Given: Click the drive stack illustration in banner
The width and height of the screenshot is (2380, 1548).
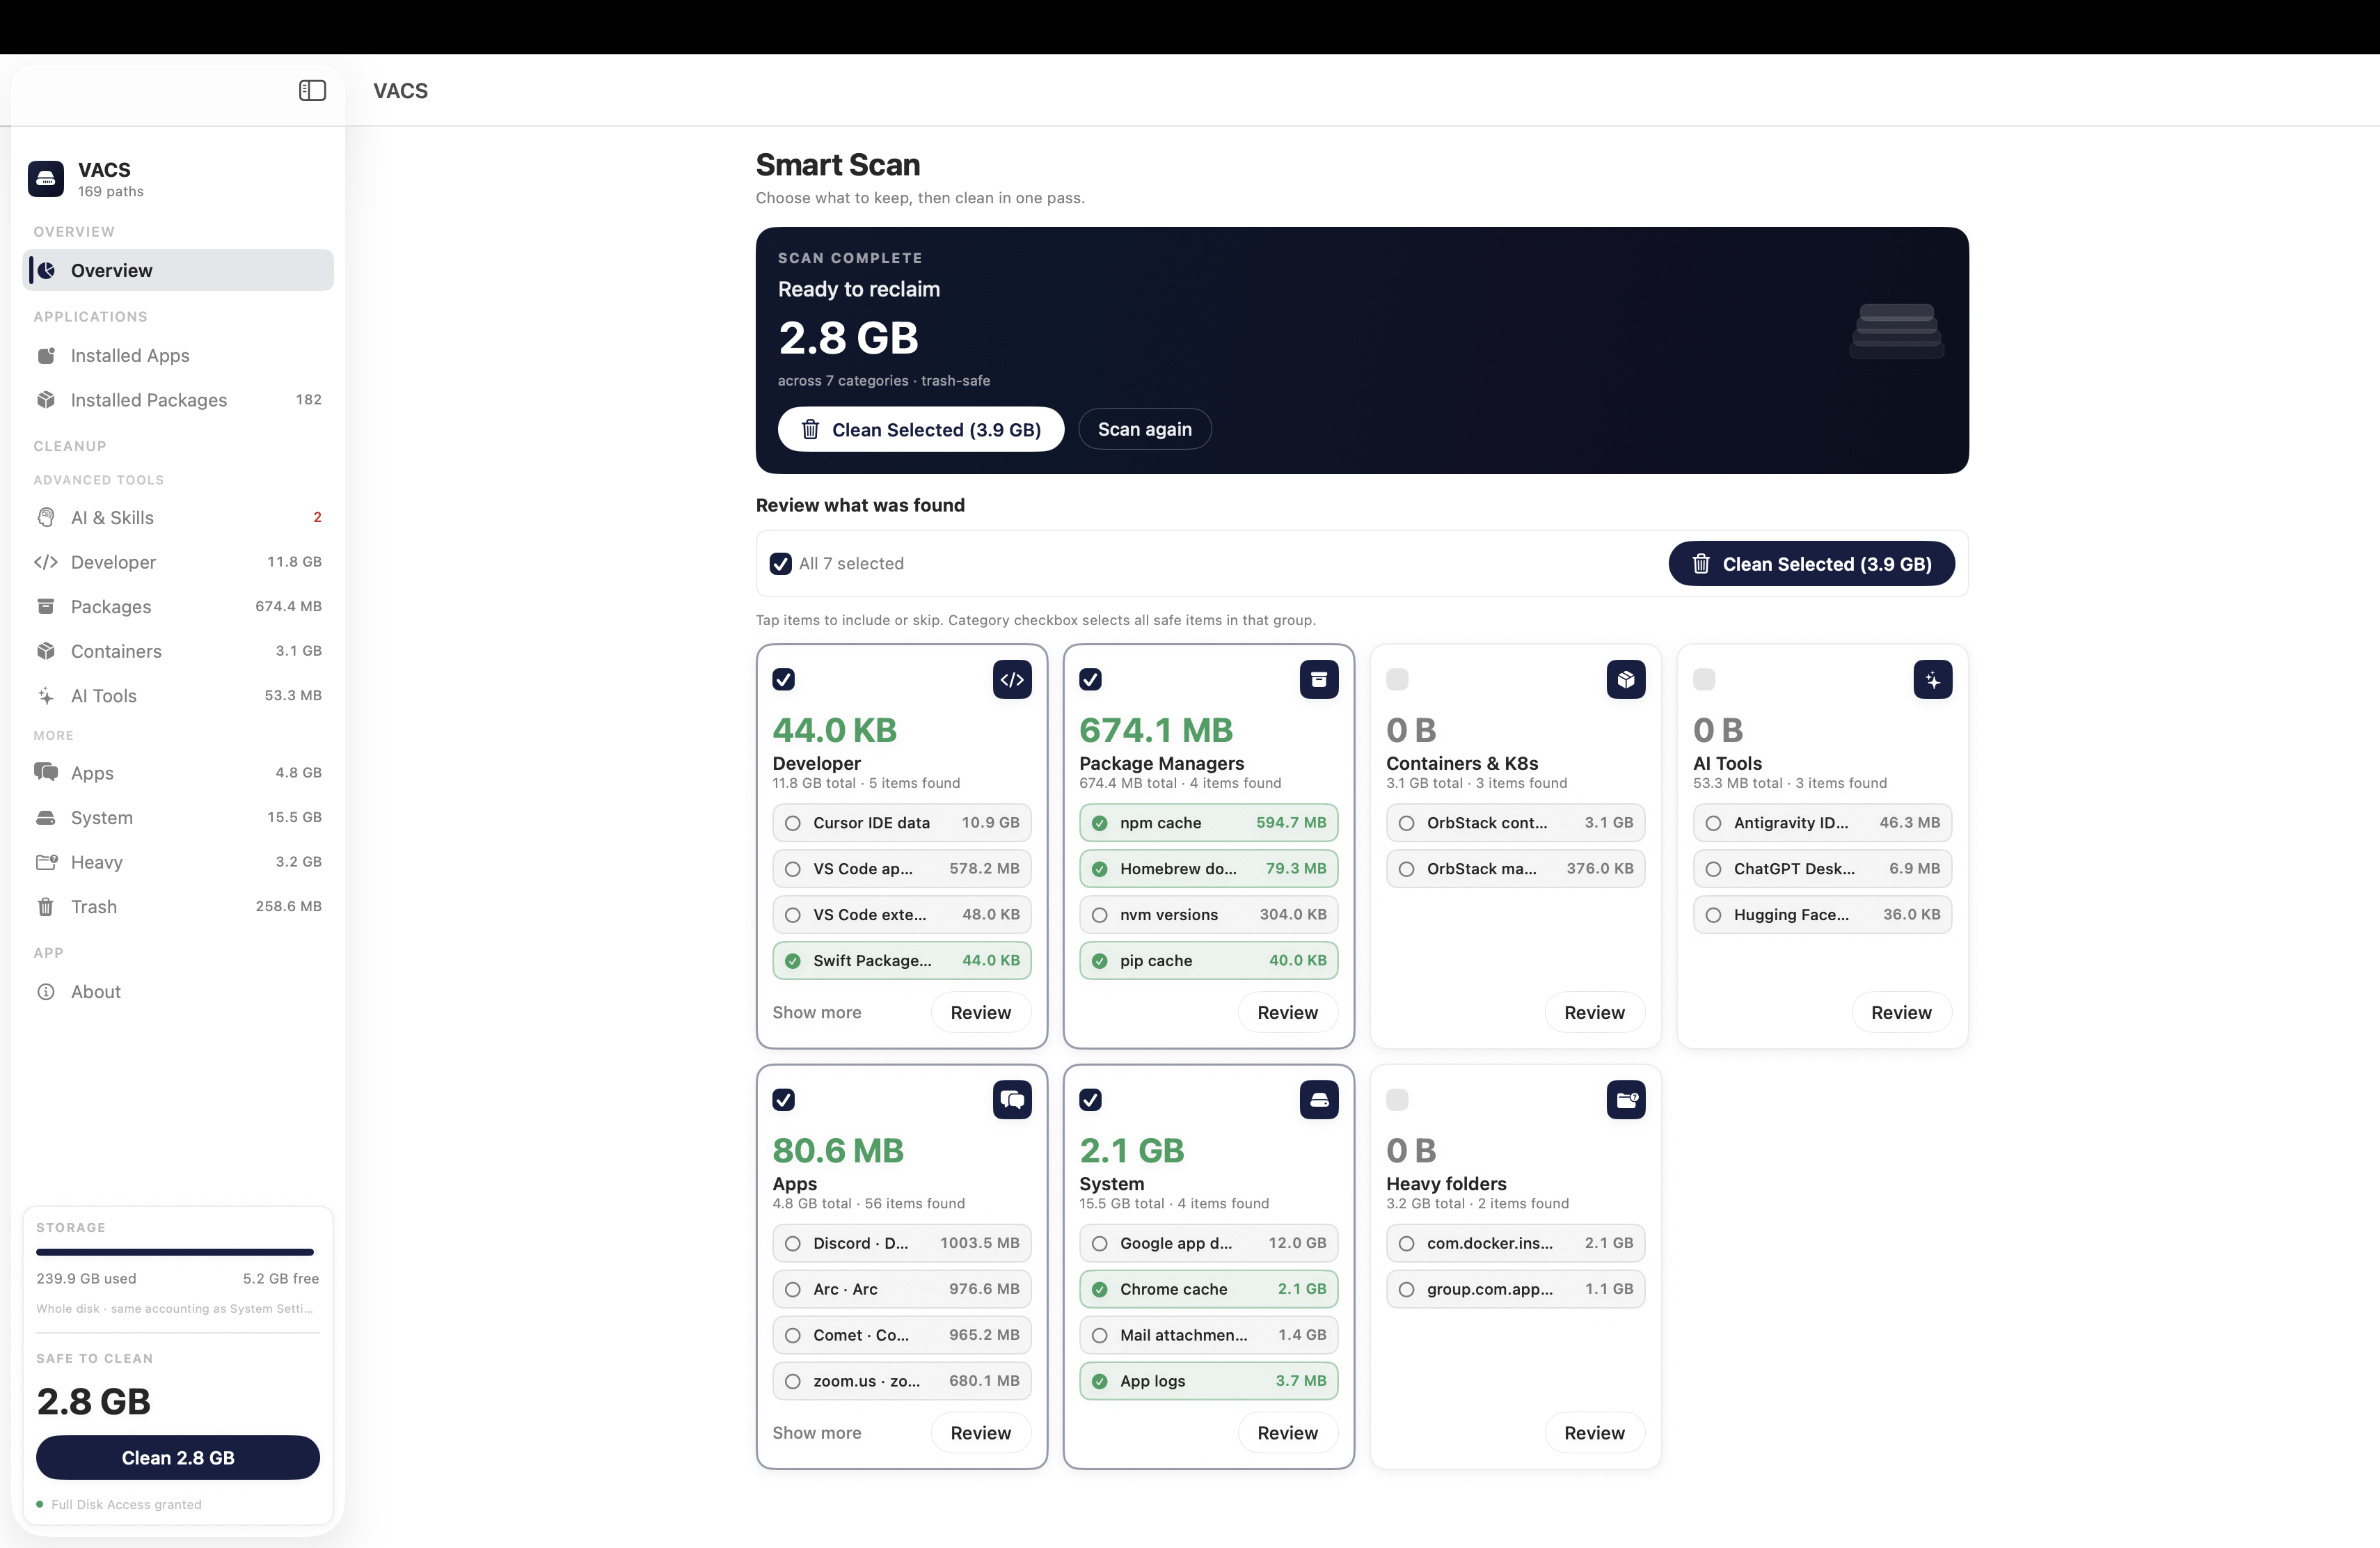Looking at the screenshot, I should tap(1897, 331).
